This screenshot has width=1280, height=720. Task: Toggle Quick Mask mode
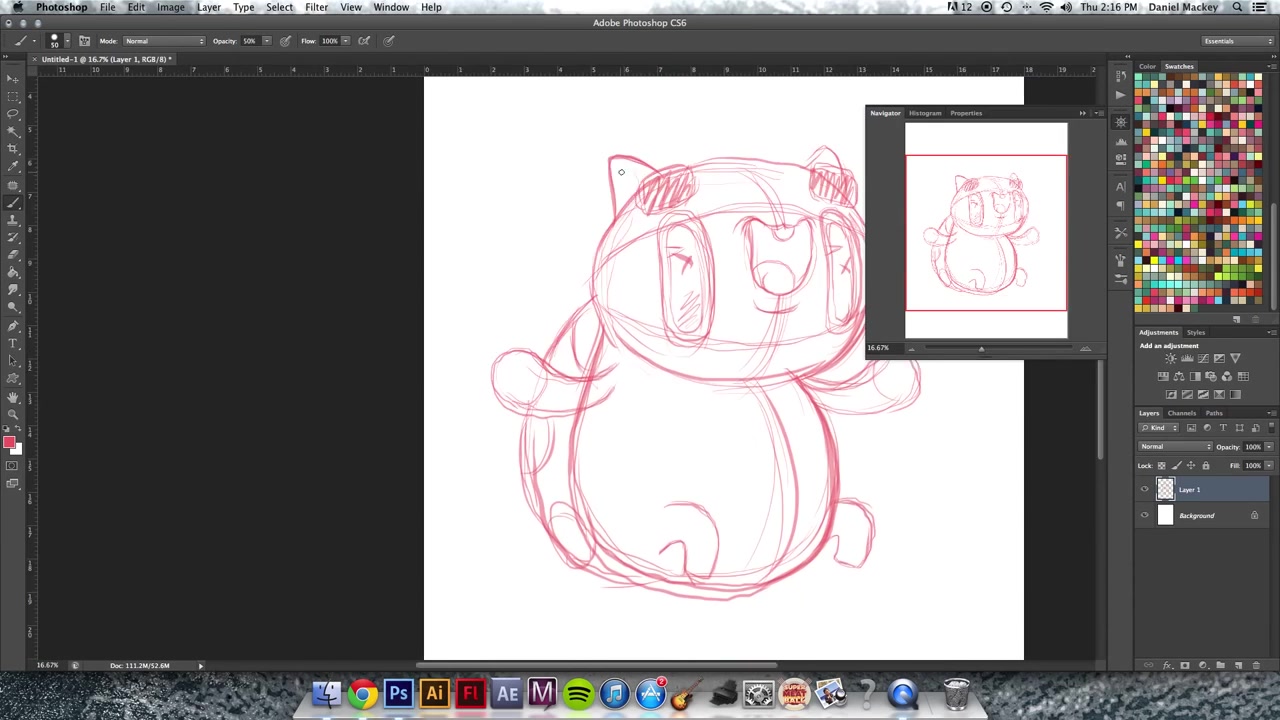(x=13, y=466)
